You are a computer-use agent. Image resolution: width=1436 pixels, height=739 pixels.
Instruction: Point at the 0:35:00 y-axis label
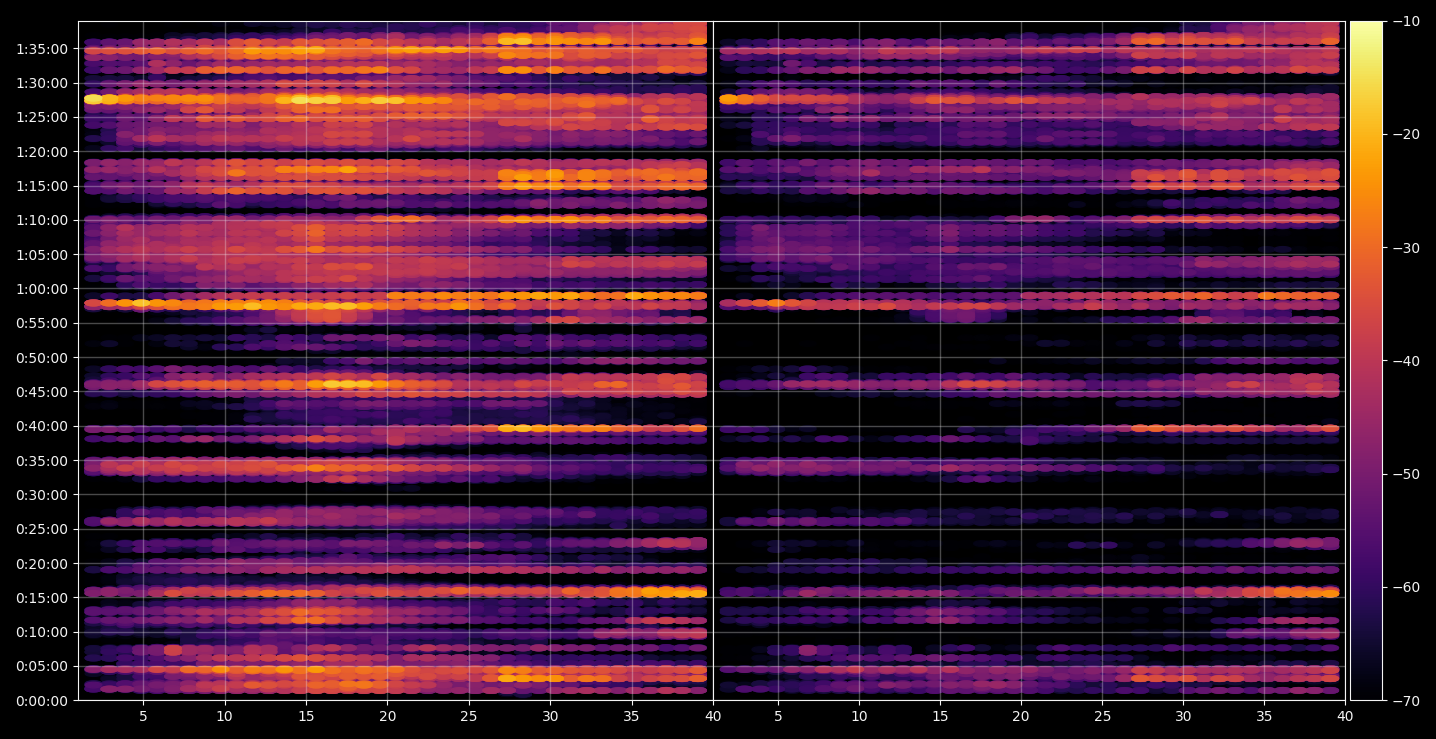click(42, 461)
